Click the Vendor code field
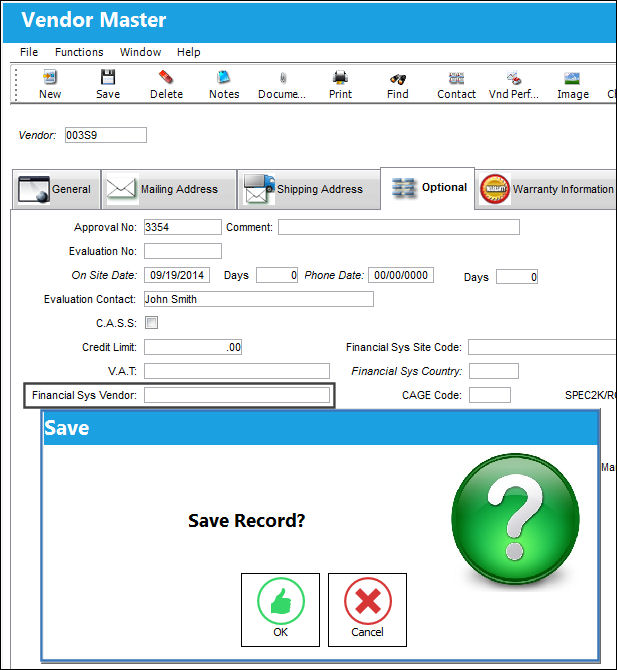 point(106,135)
